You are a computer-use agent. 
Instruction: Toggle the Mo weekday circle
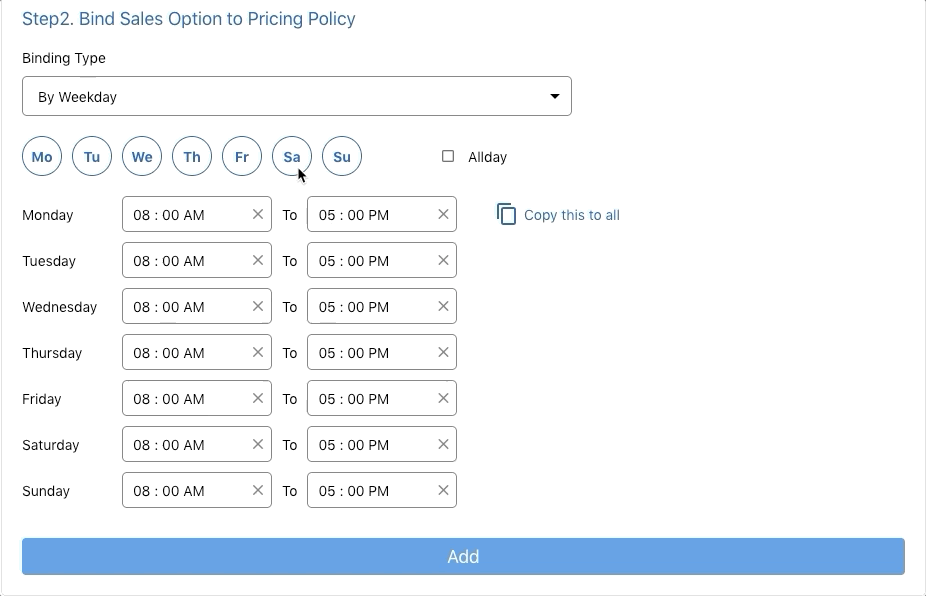point(42,157)
